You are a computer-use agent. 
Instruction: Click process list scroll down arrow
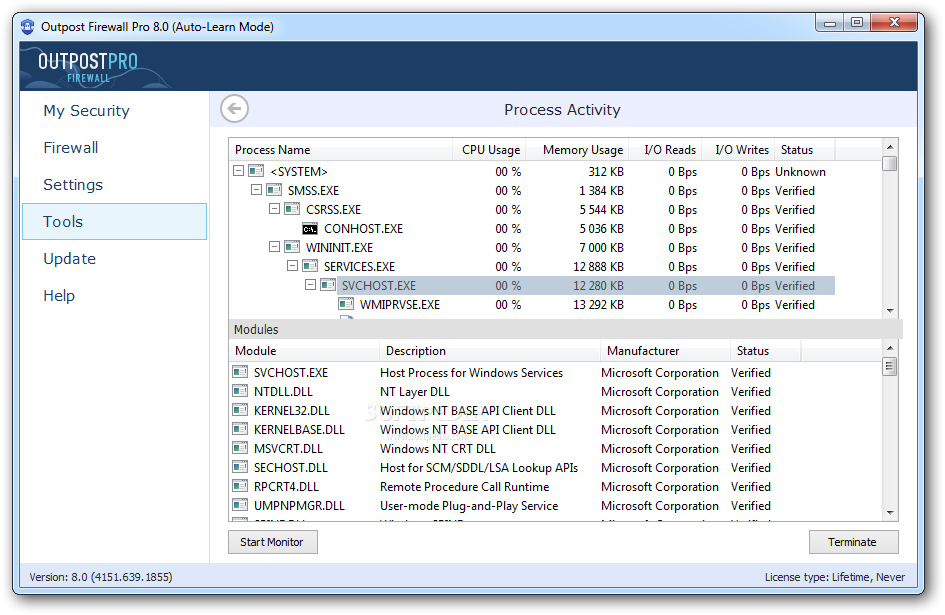[x=890, y=311]
